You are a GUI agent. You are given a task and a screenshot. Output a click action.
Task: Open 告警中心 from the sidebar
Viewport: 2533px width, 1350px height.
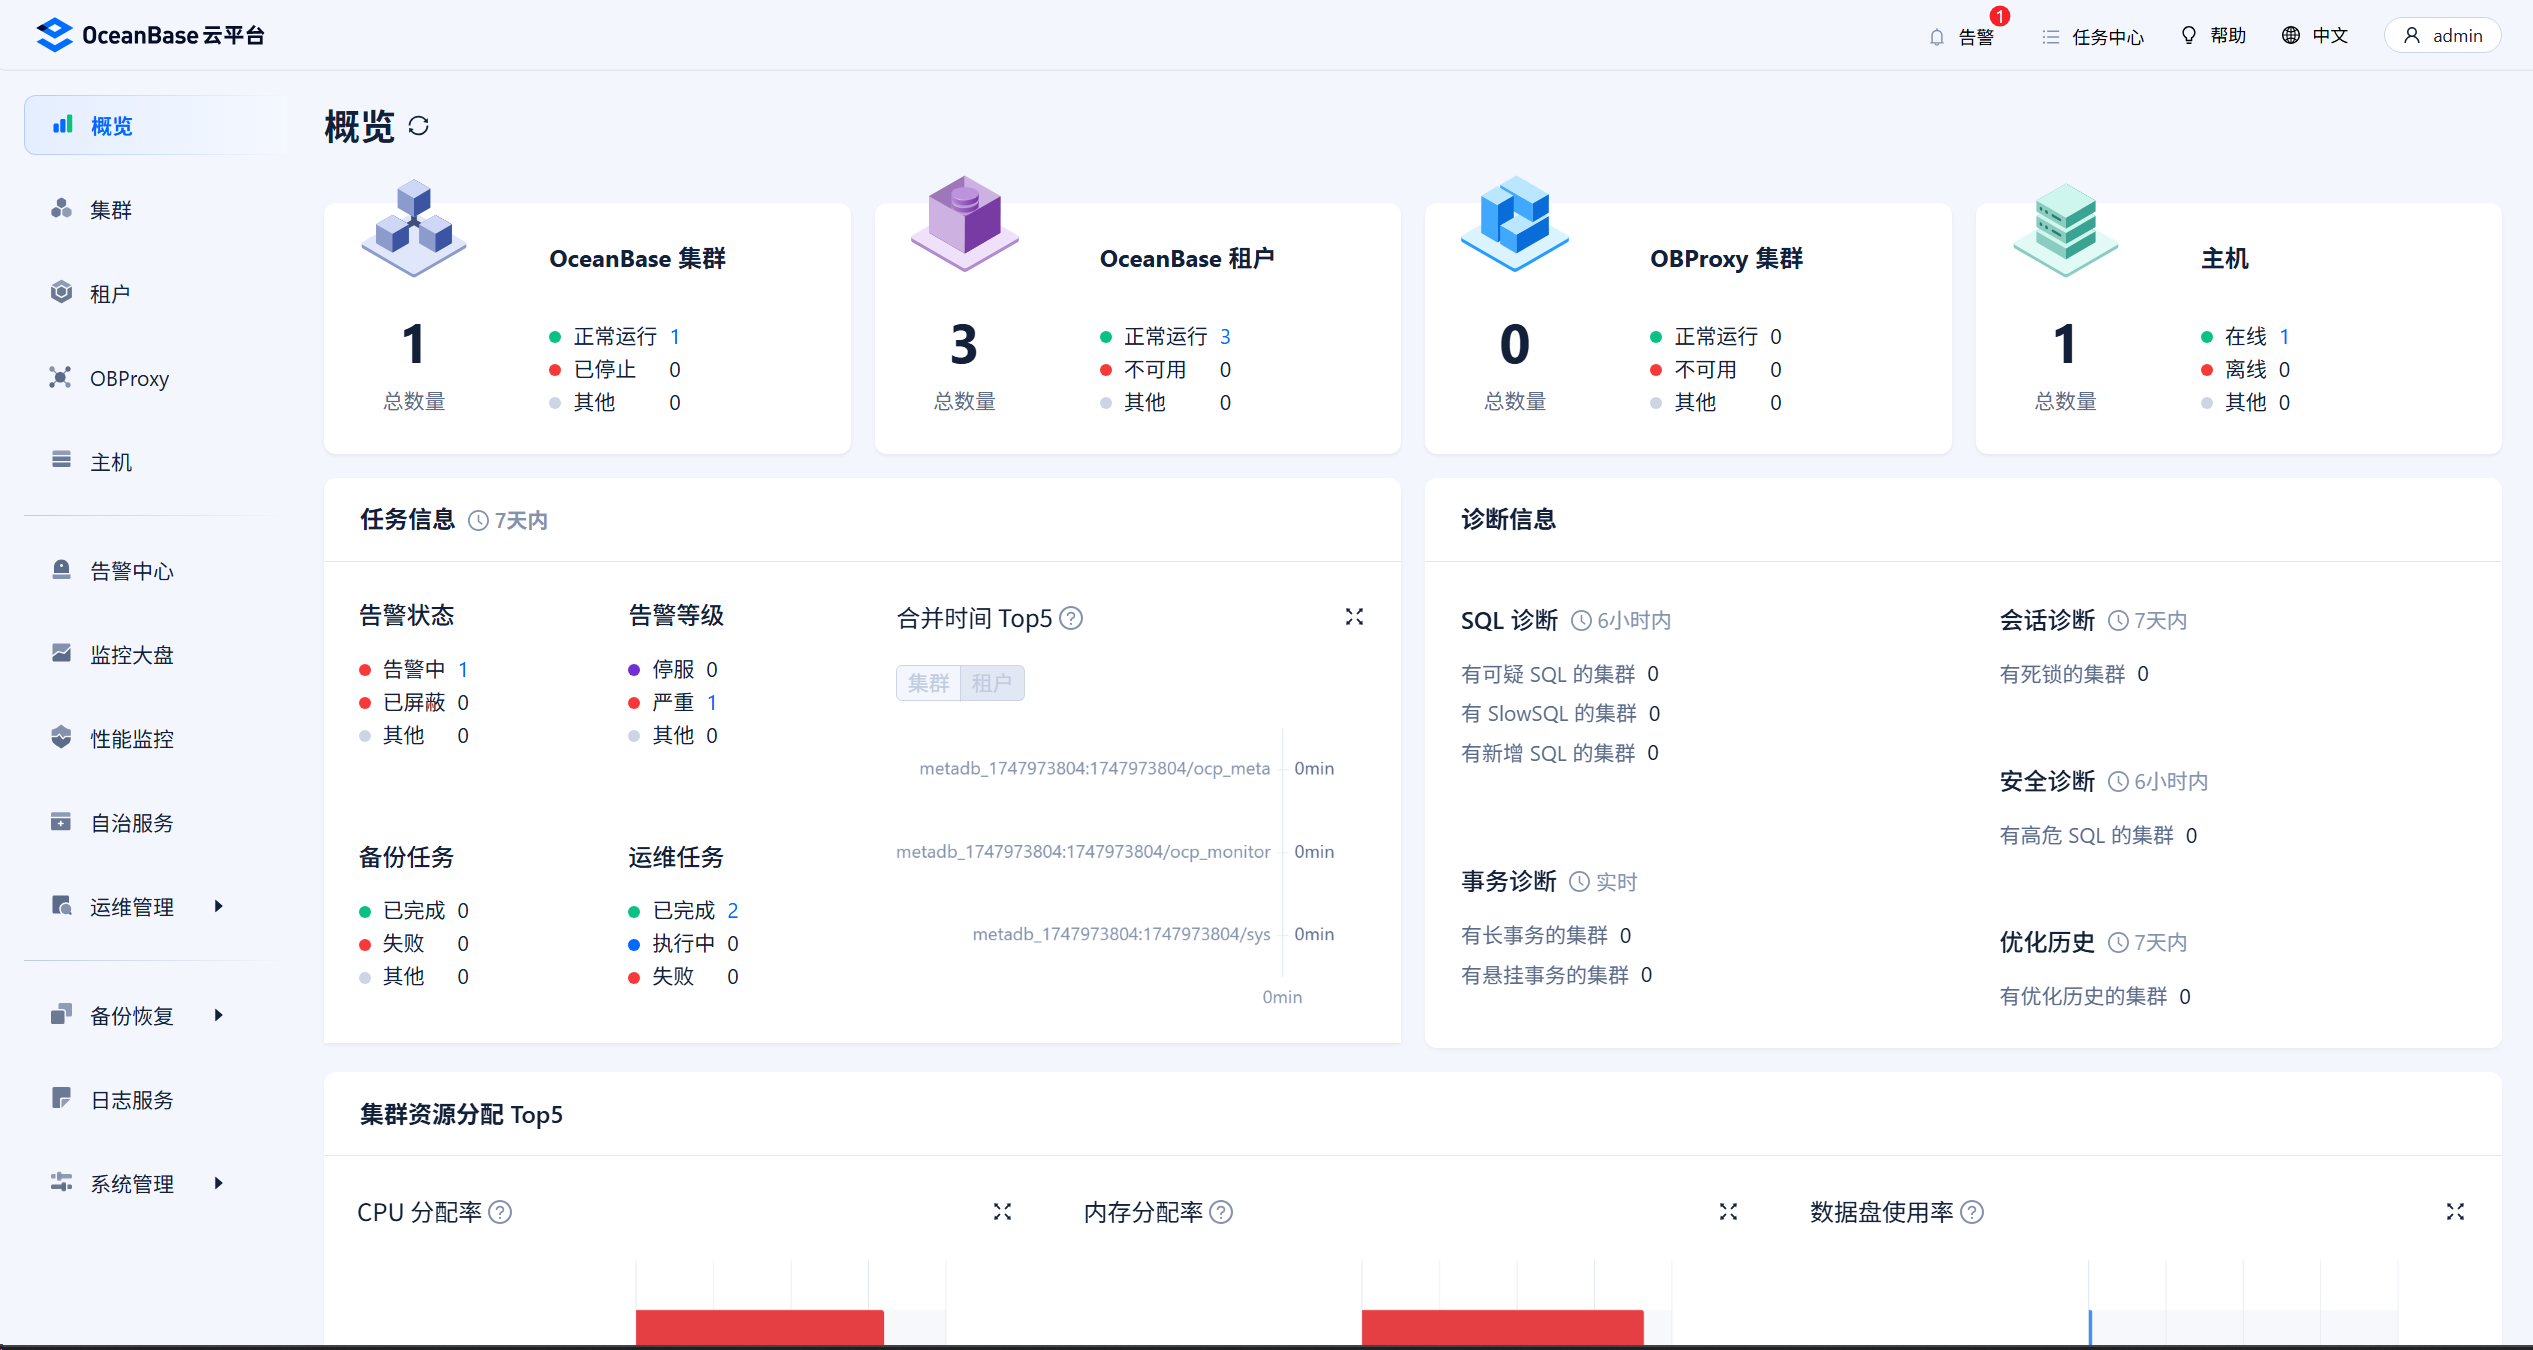point(131,570)
